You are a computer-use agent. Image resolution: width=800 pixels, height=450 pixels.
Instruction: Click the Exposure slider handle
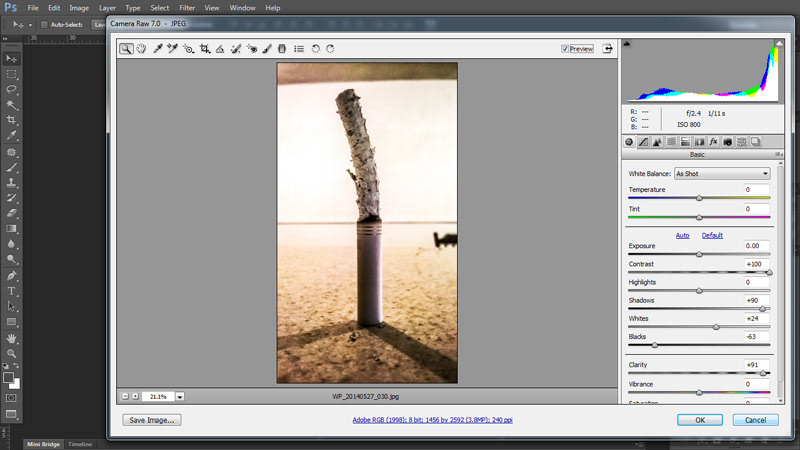pos(699,255)
